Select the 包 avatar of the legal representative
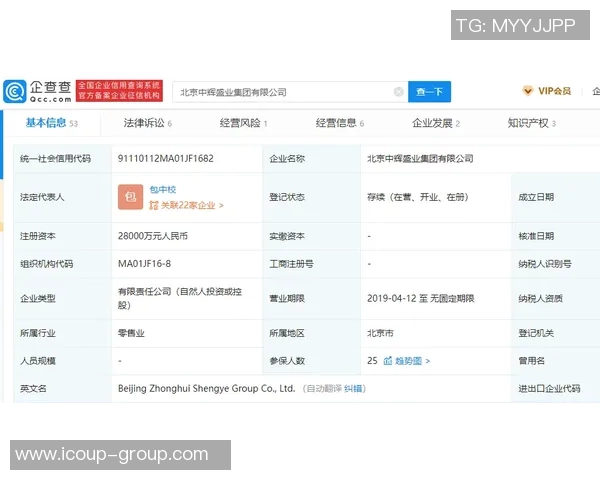The image size is (600, 480). pos(130,197)
